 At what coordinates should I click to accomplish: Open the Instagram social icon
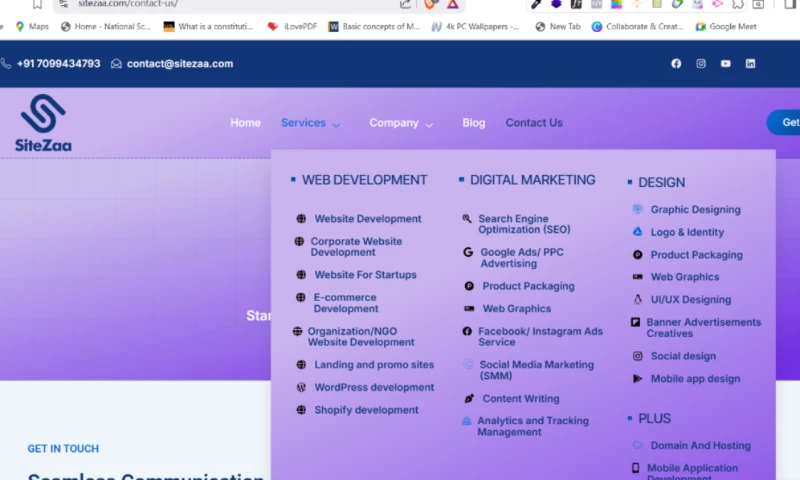click(x=701, y=64)
